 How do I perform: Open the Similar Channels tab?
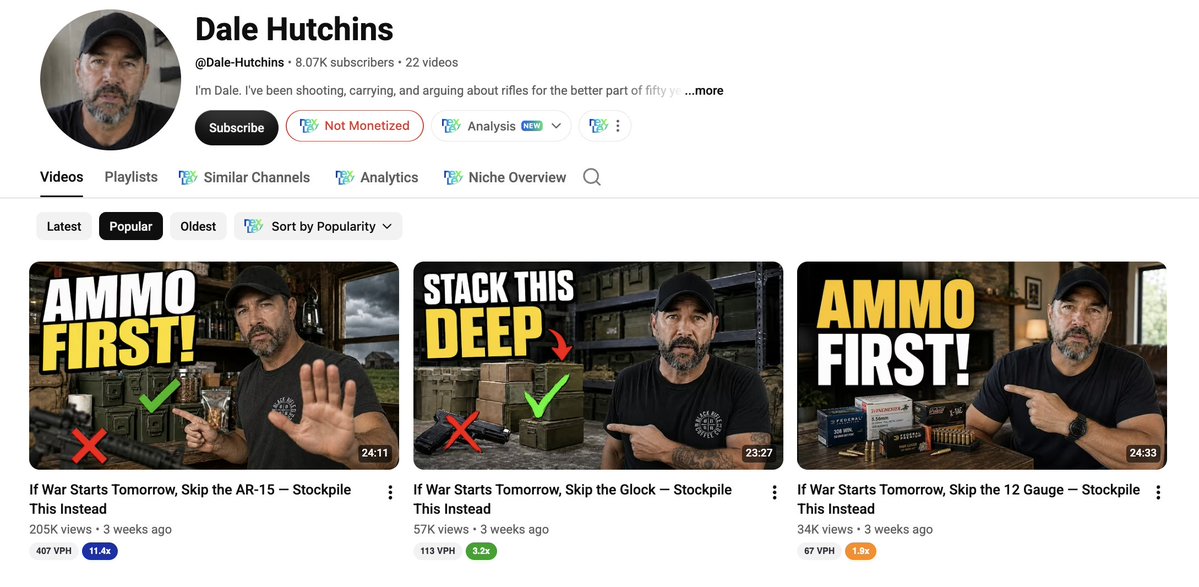[244, 177]
